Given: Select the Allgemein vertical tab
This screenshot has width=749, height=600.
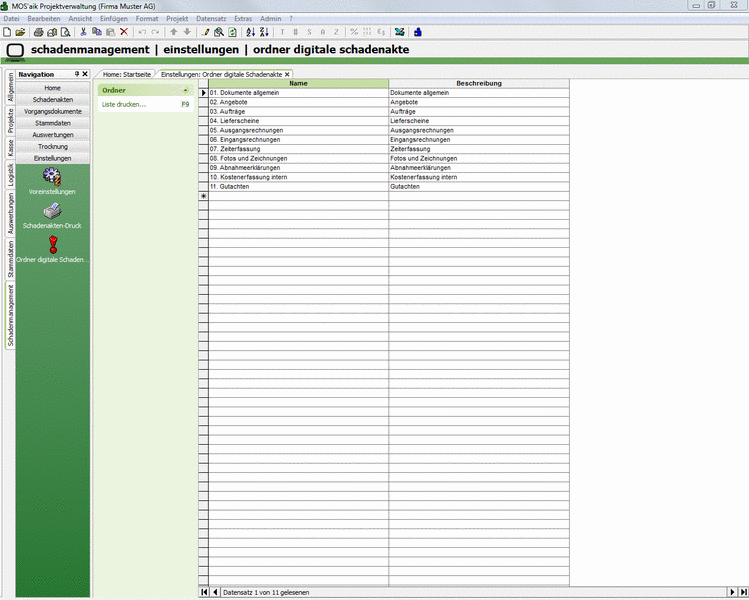Looking at the screenshot, I should coord(10,87).
